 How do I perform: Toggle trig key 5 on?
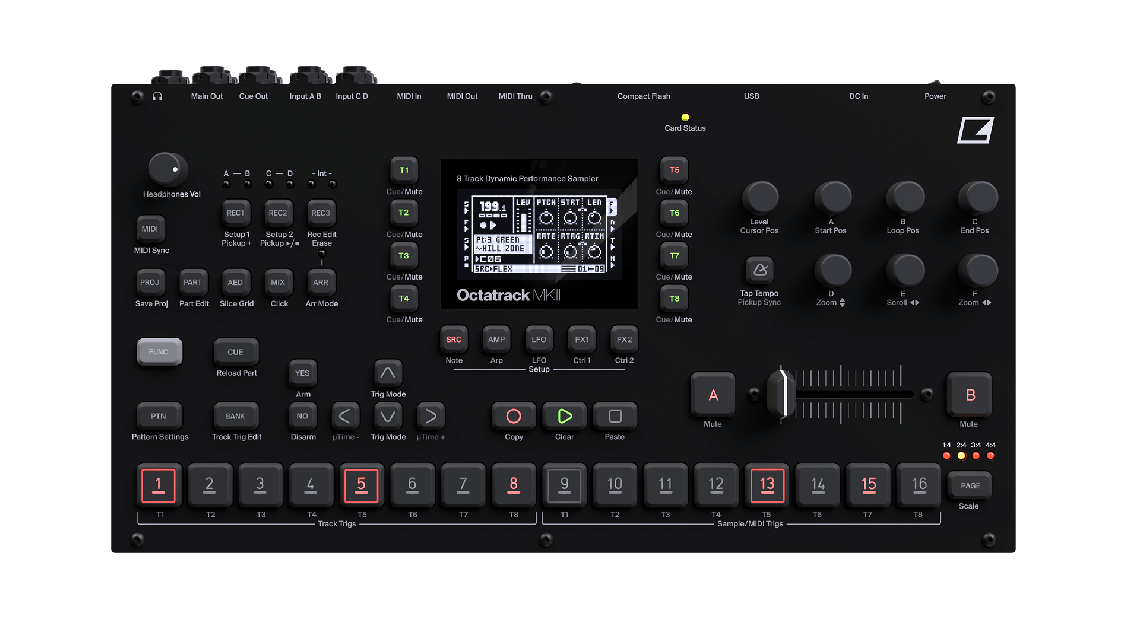click(x=361, y=484)
